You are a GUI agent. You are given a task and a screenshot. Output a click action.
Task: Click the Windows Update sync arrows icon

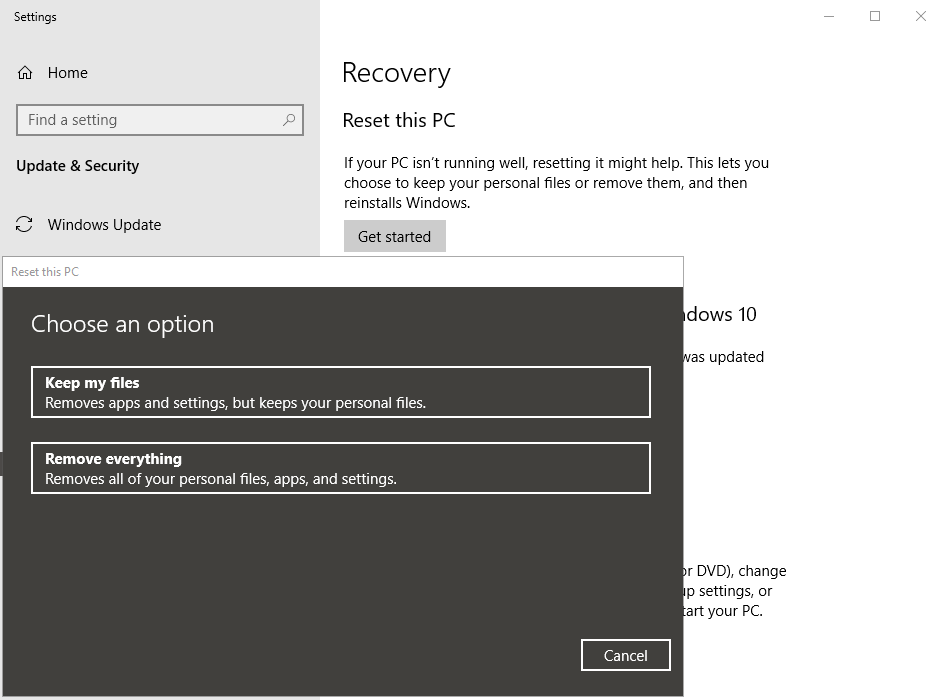(25, 225)
